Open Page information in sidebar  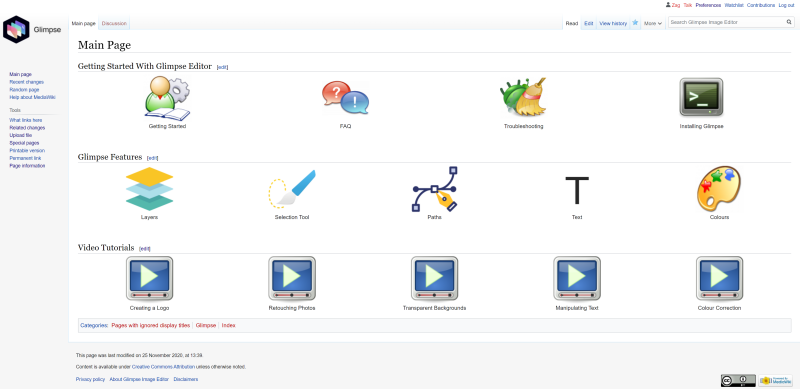[x=27, y=166]
